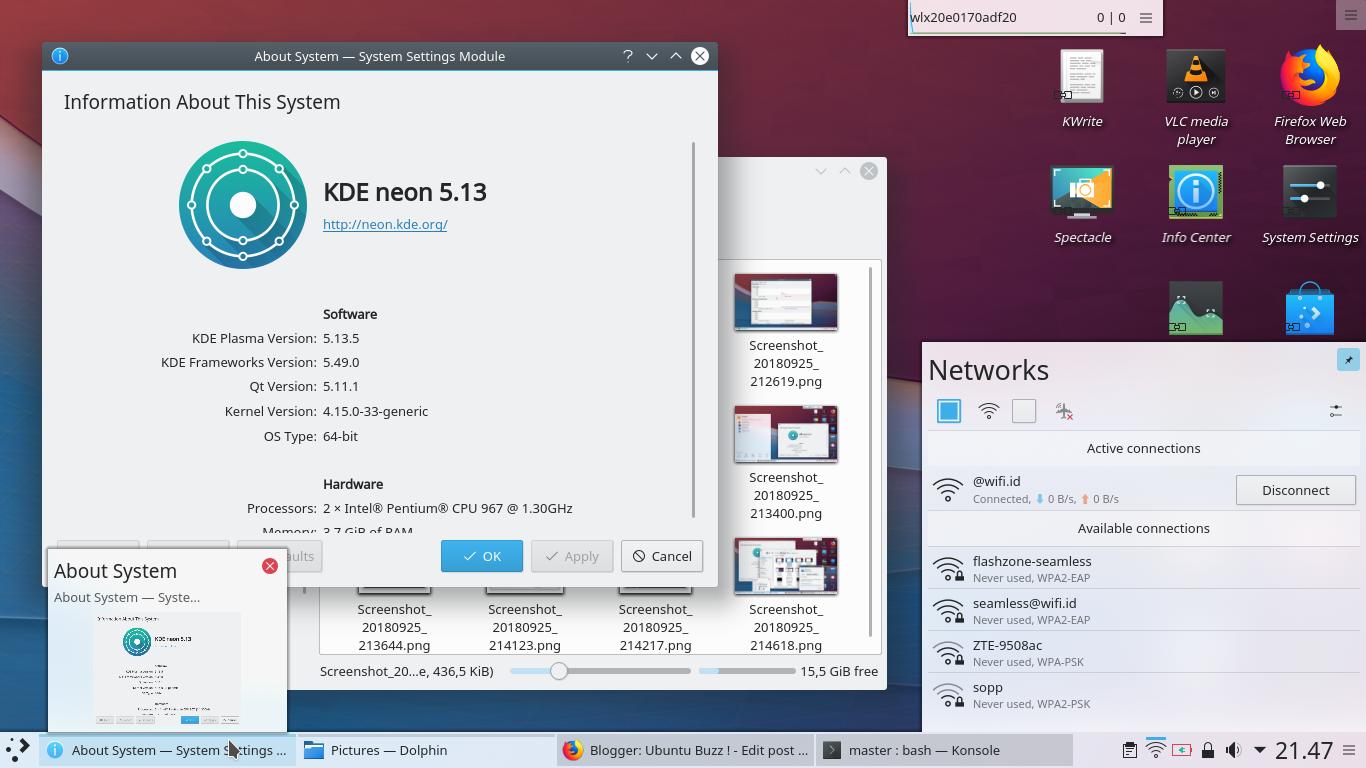Select the sopp network
Viewport: 1366px width, 768px height.
click(1143, 695)
